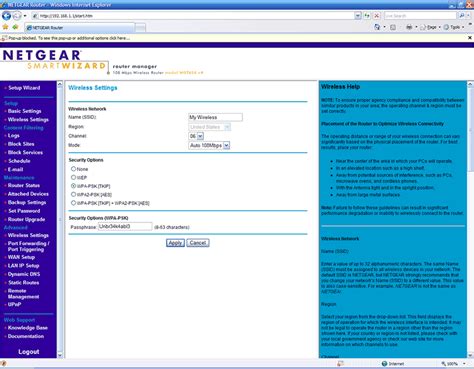Open the recent pages dropdown arrow
Image resolution: width=474 pixels, height=369 pixels.
[x=25, y=16]
